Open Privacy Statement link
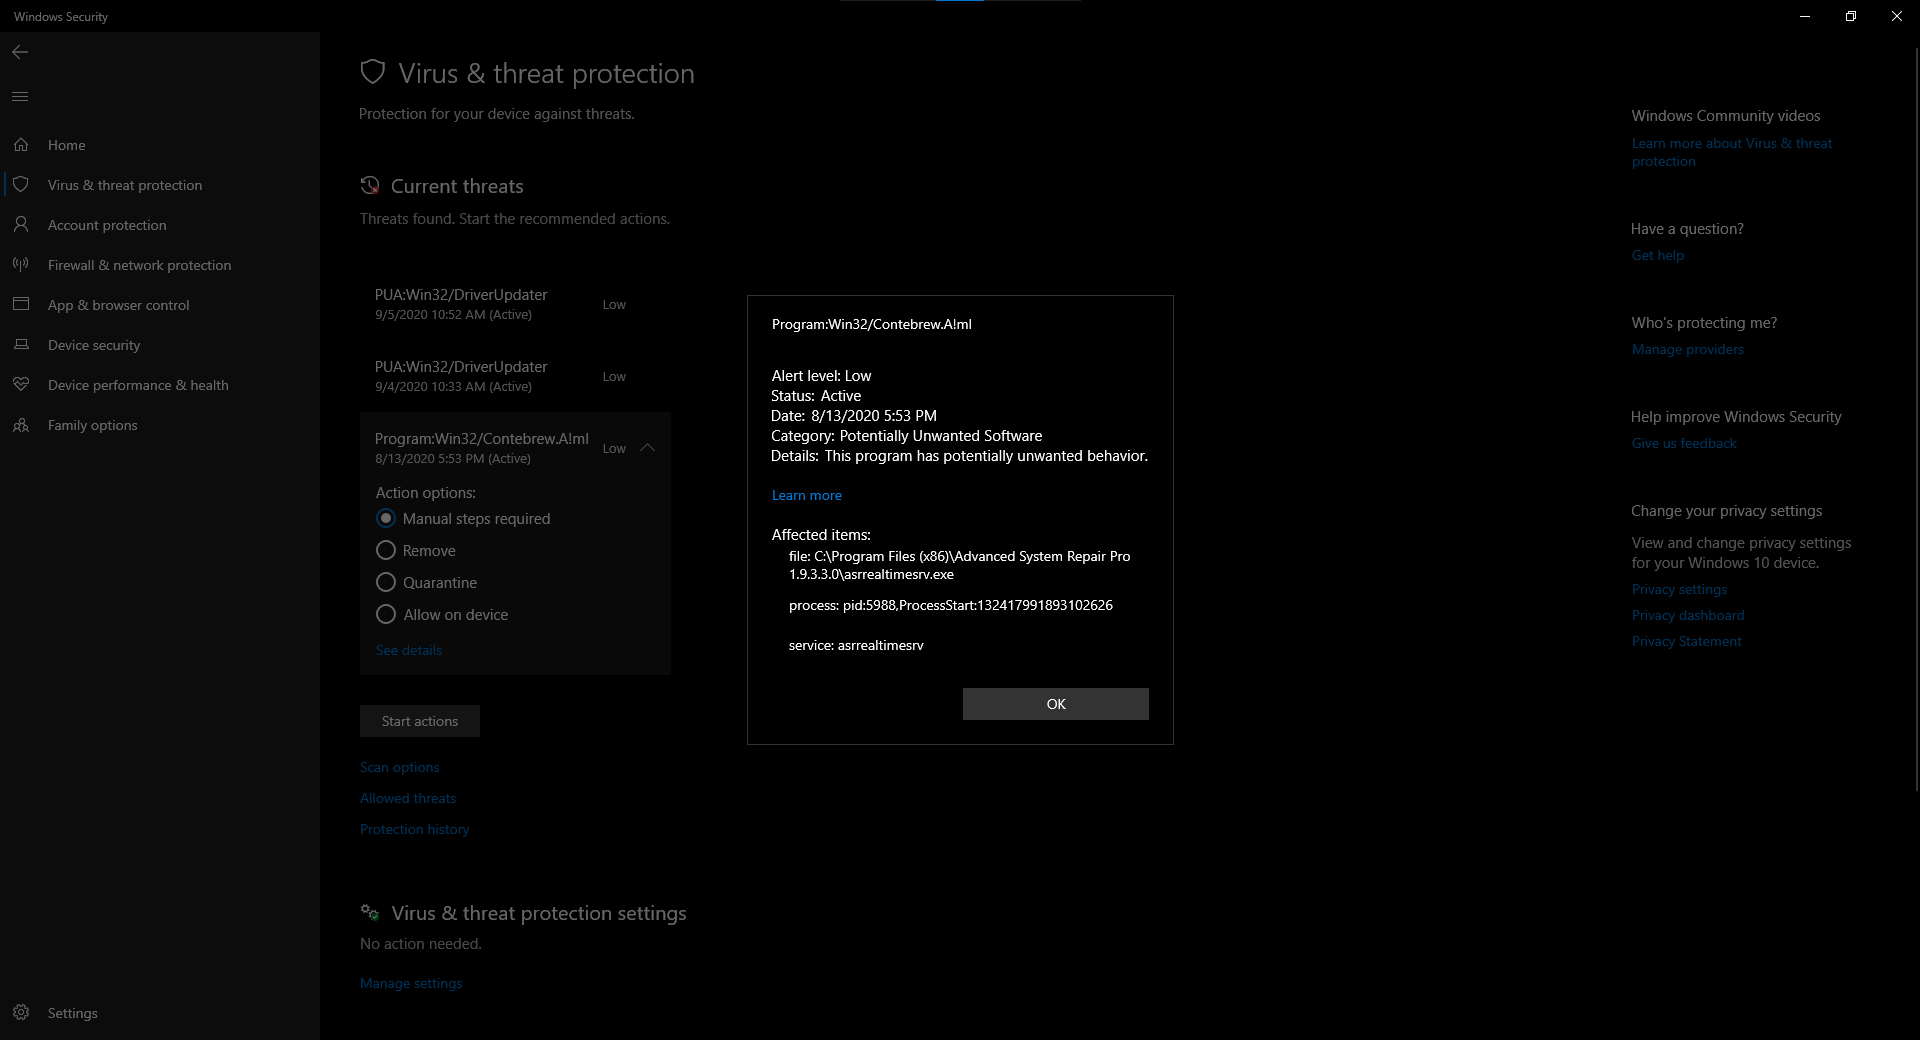 tap(1686, 641)
